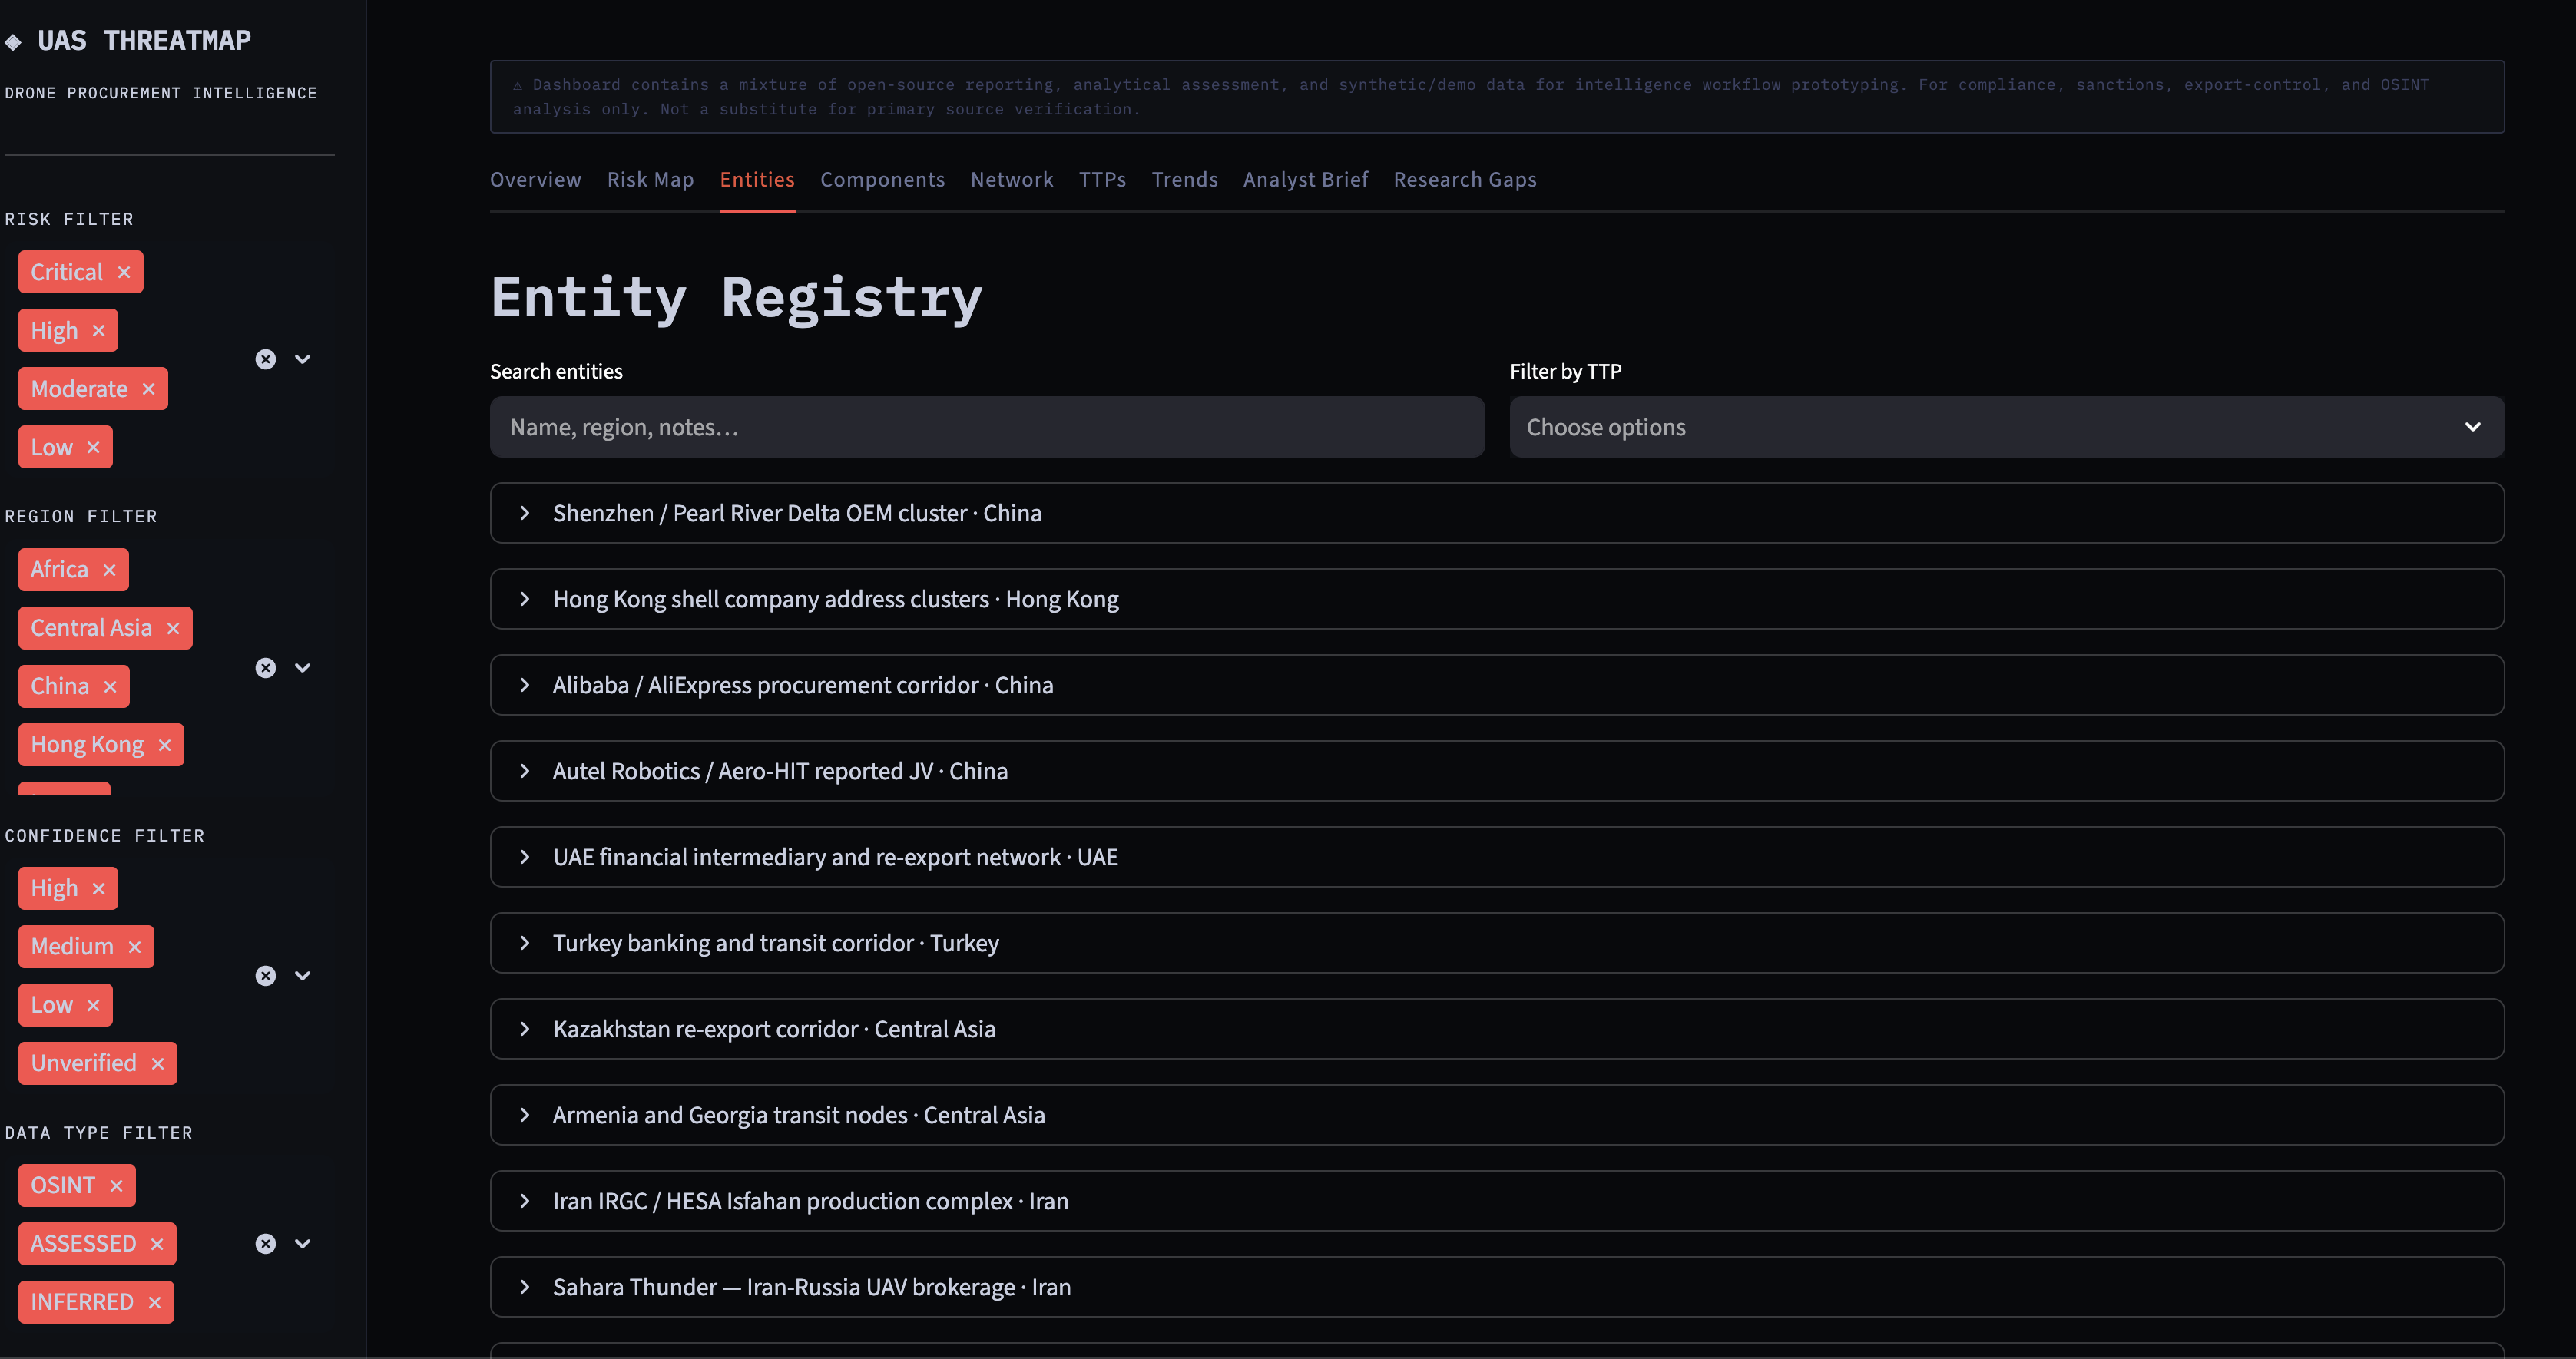Screen dimensions: 2576x1359
Task: Remove the High confidence filter tag
Action: (98, 888)
